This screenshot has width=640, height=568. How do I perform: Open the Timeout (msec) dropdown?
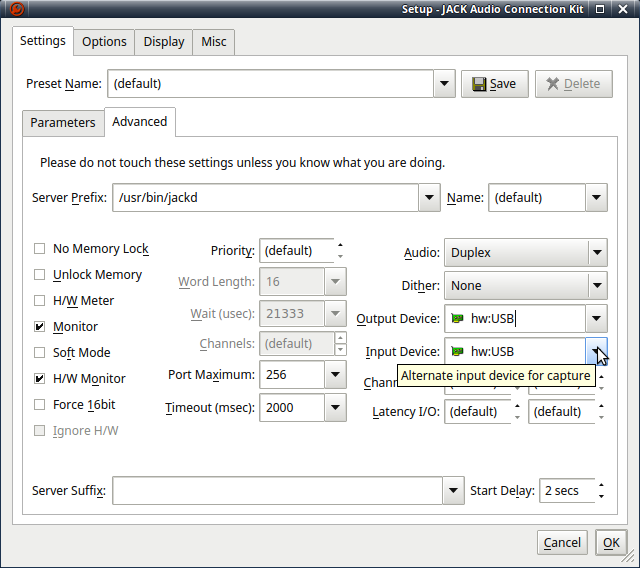tap(336, 407)
